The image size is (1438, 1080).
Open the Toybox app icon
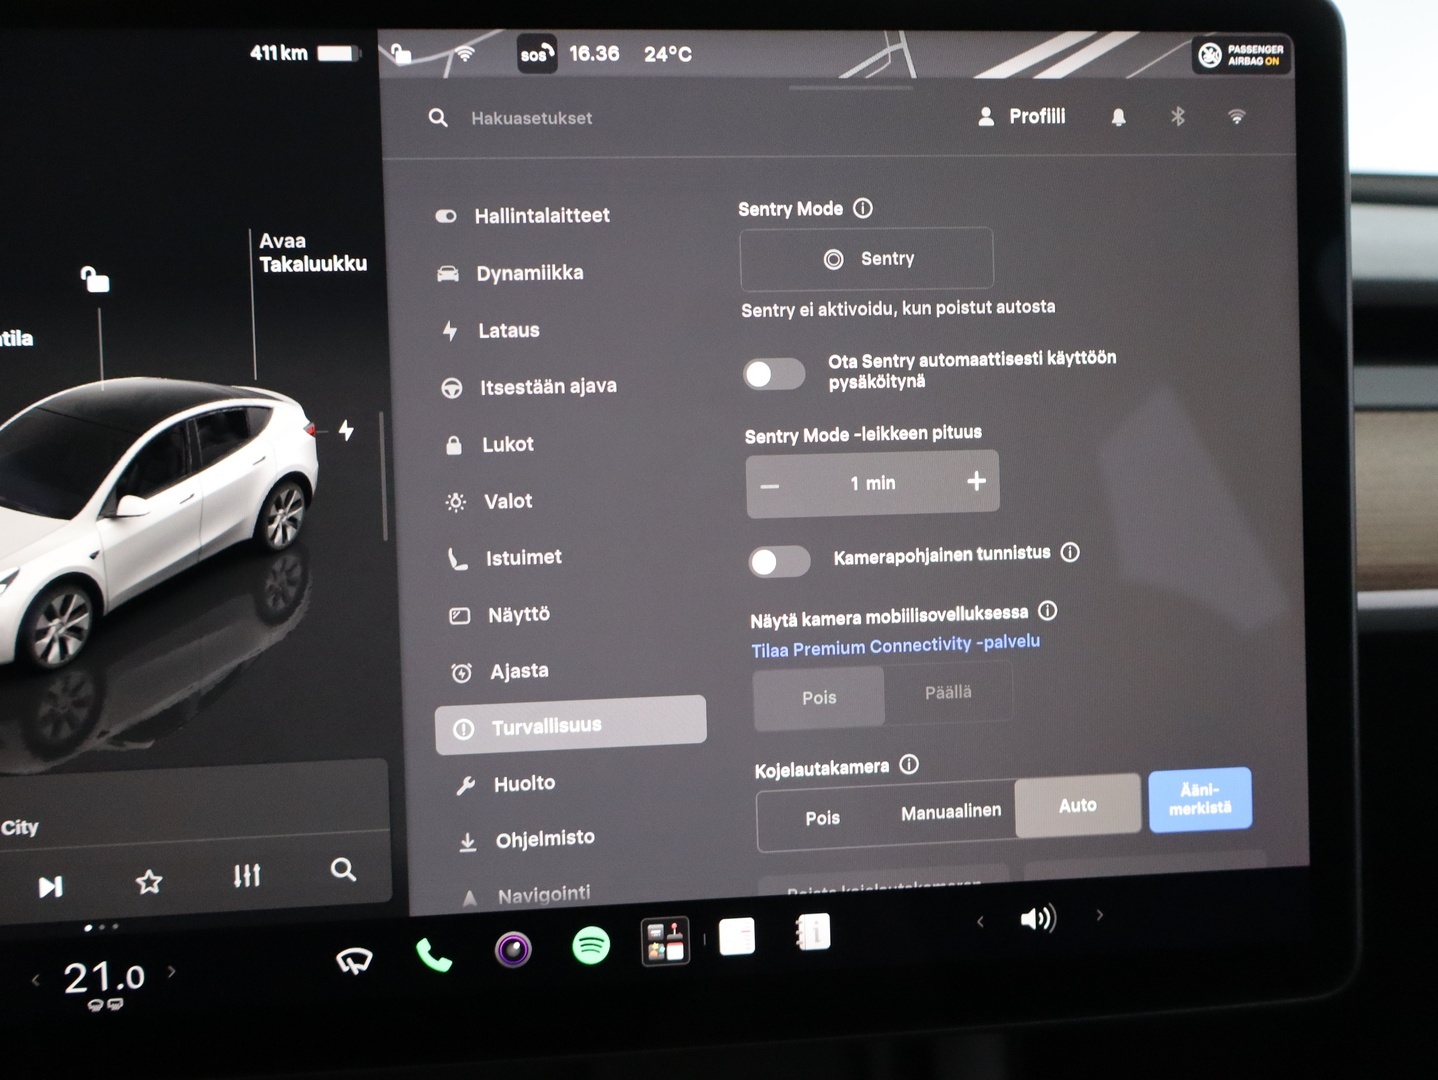(x=665, y=941)
